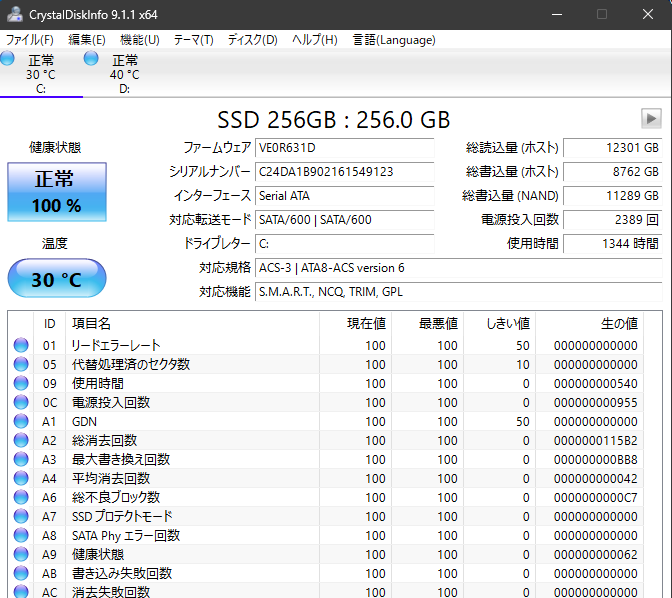Open the ディスク(D) menu

(x=252, y=40)
